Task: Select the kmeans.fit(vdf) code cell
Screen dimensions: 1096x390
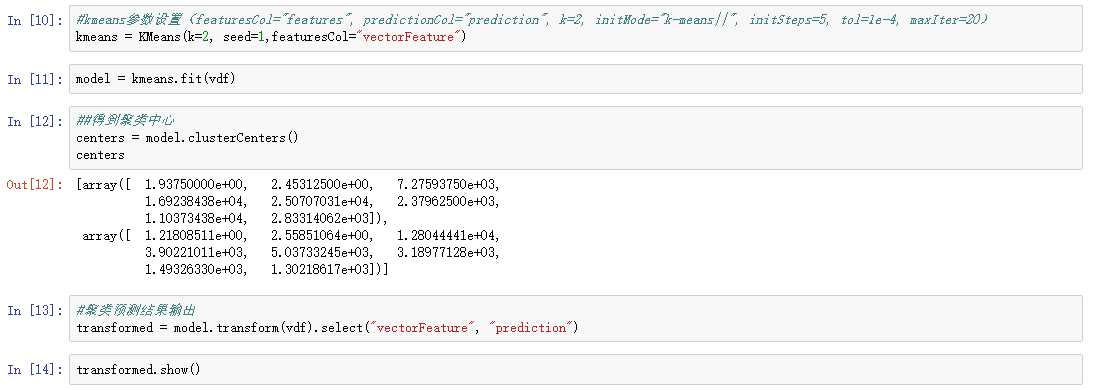Action: [x=575, y=79]
